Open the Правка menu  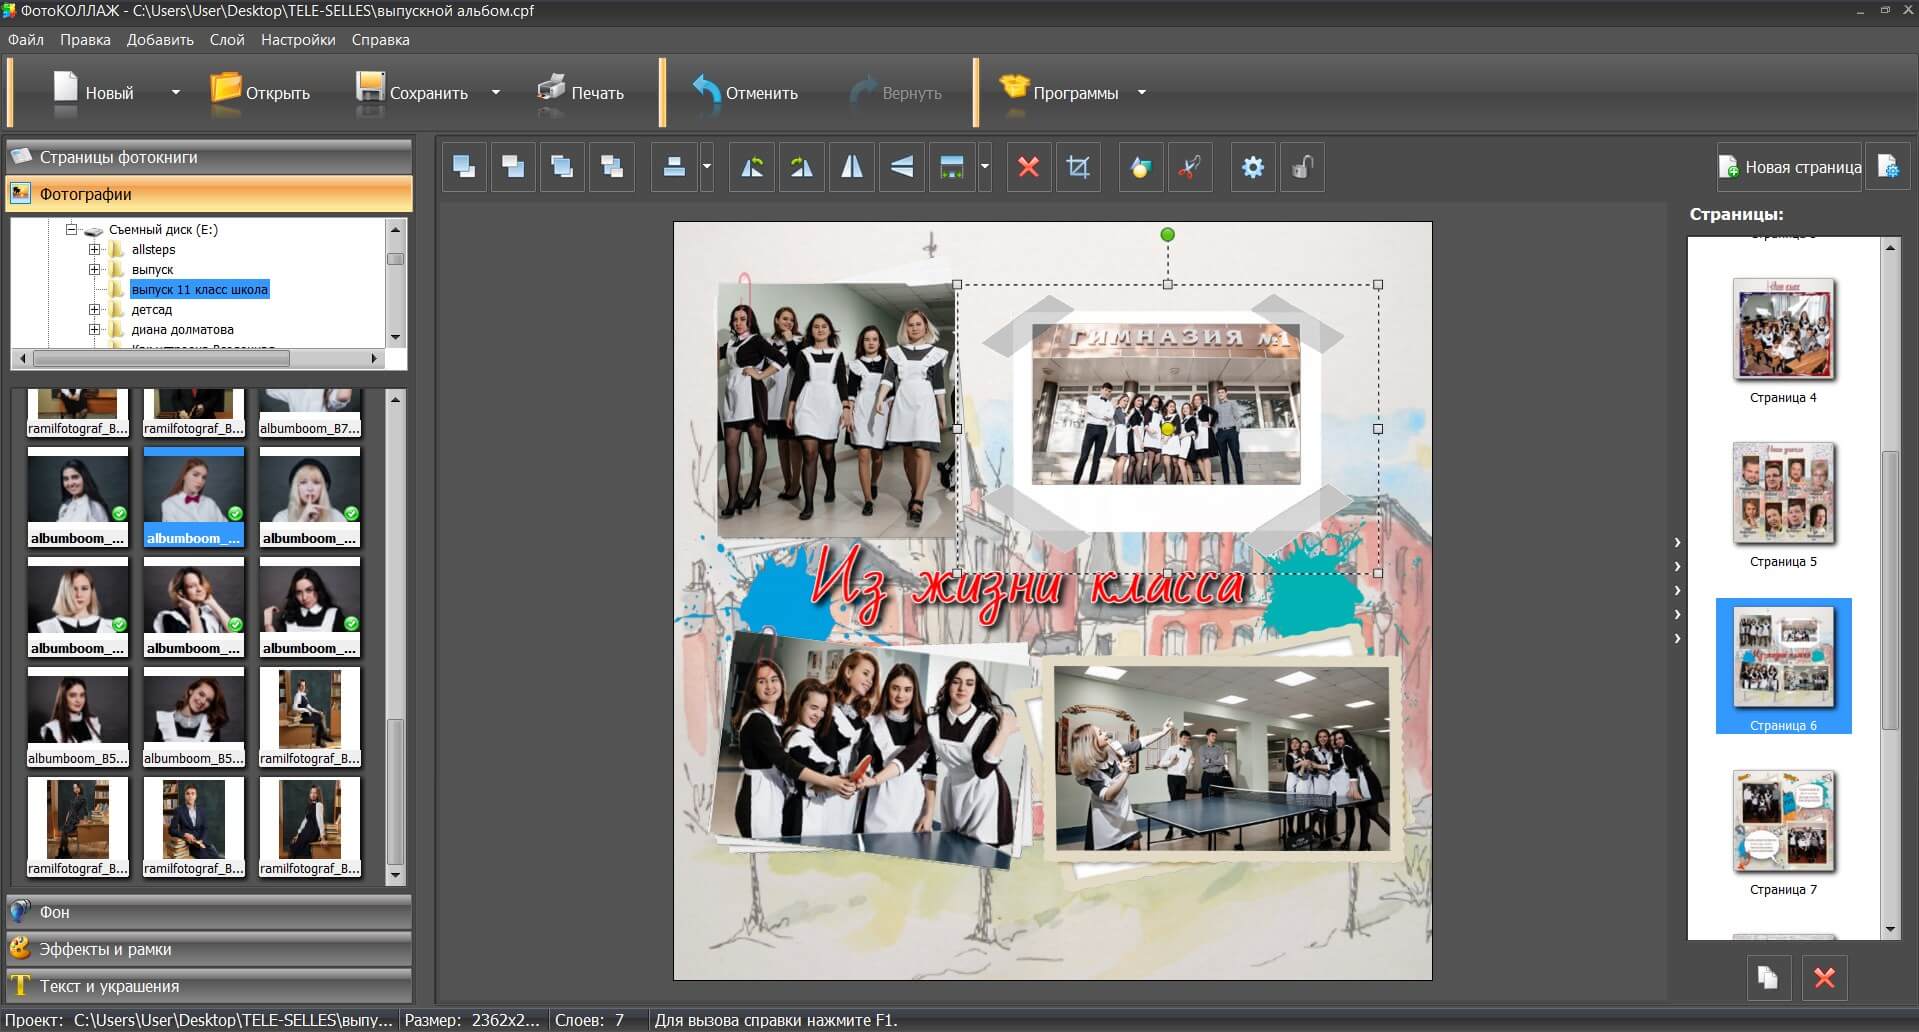(x=85, y=40)
